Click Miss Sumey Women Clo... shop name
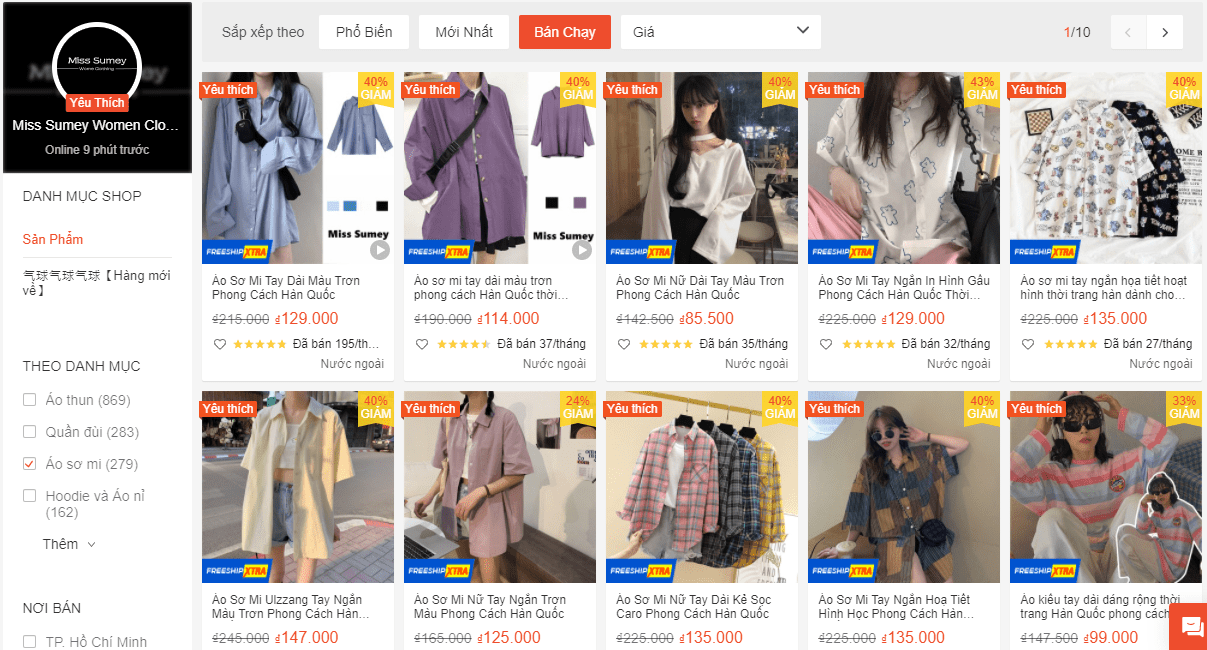Screen dimensions: 1207x650 click(97, 125)
